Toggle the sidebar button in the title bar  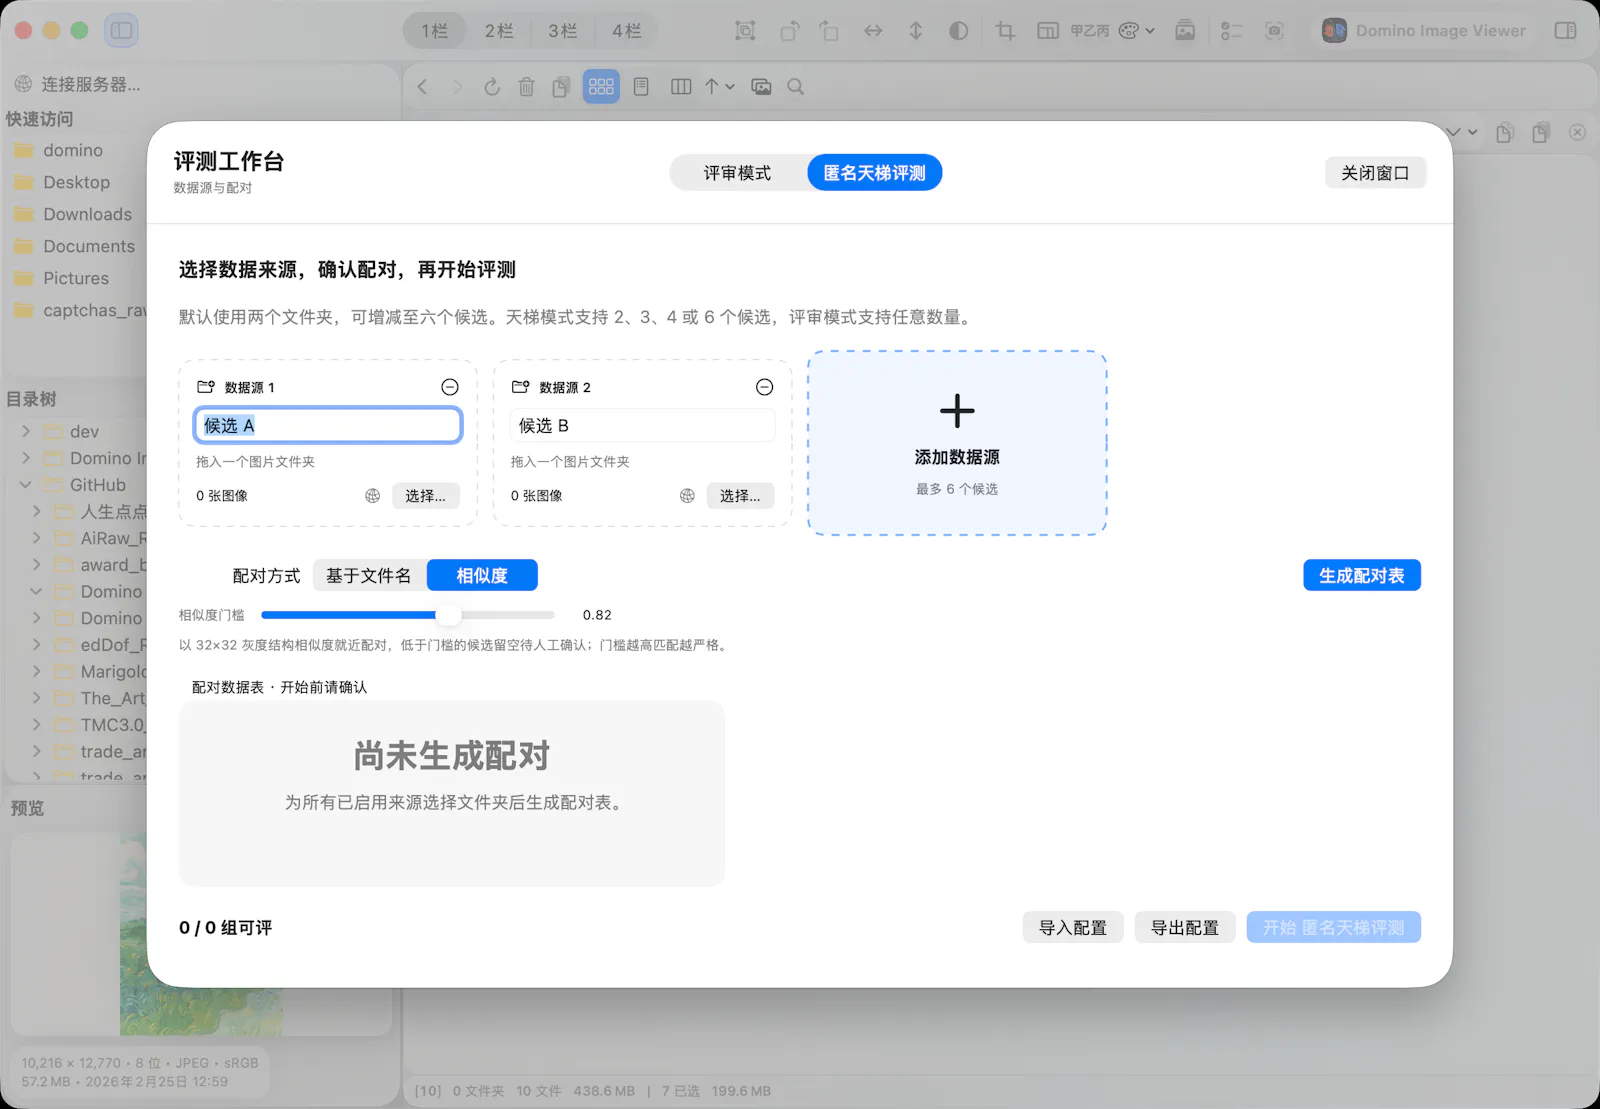121,31
